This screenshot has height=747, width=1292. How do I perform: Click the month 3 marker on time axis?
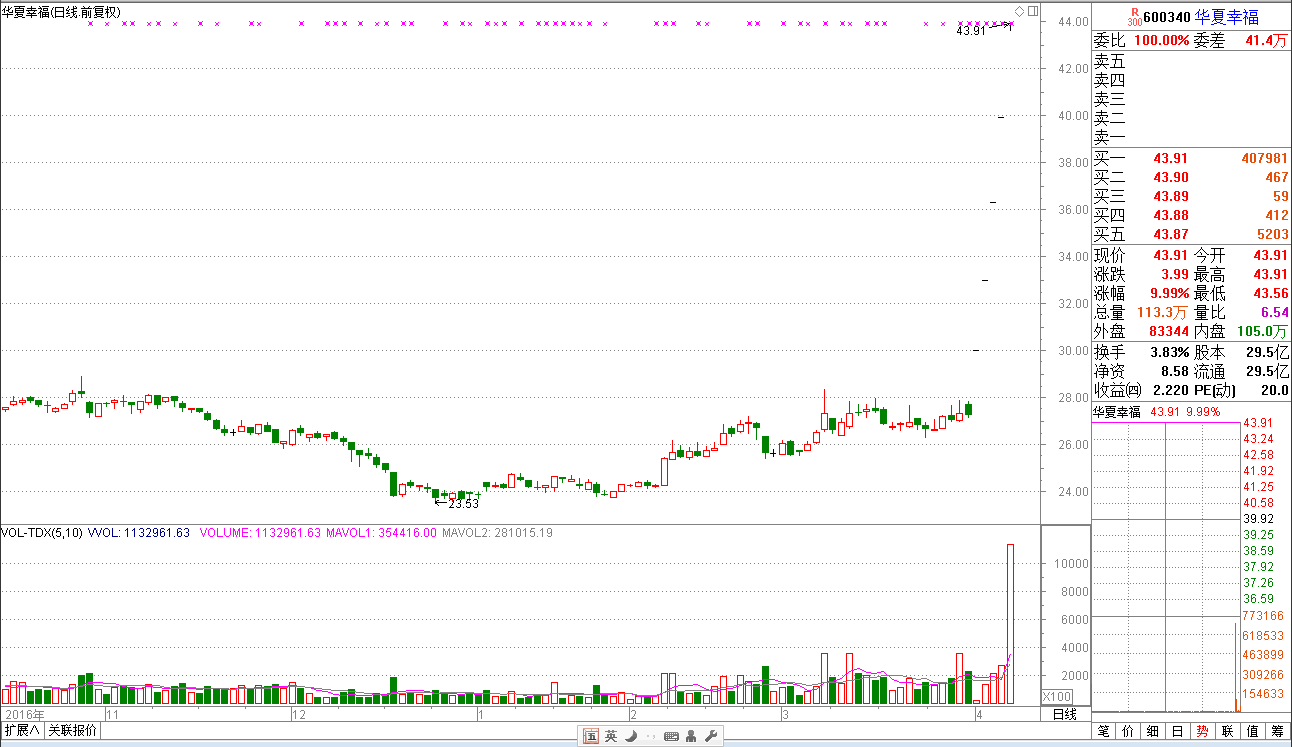pyautogui.click(x=786, y=715)
